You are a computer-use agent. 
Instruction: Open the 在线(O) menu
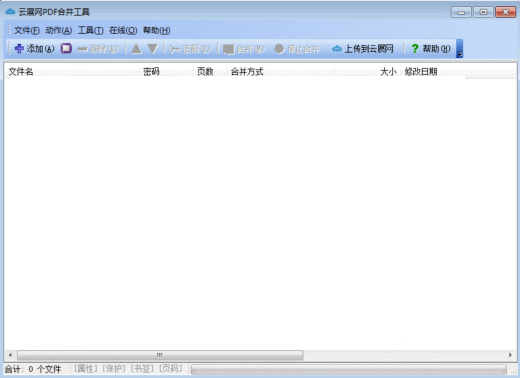[x=123, y=30]
